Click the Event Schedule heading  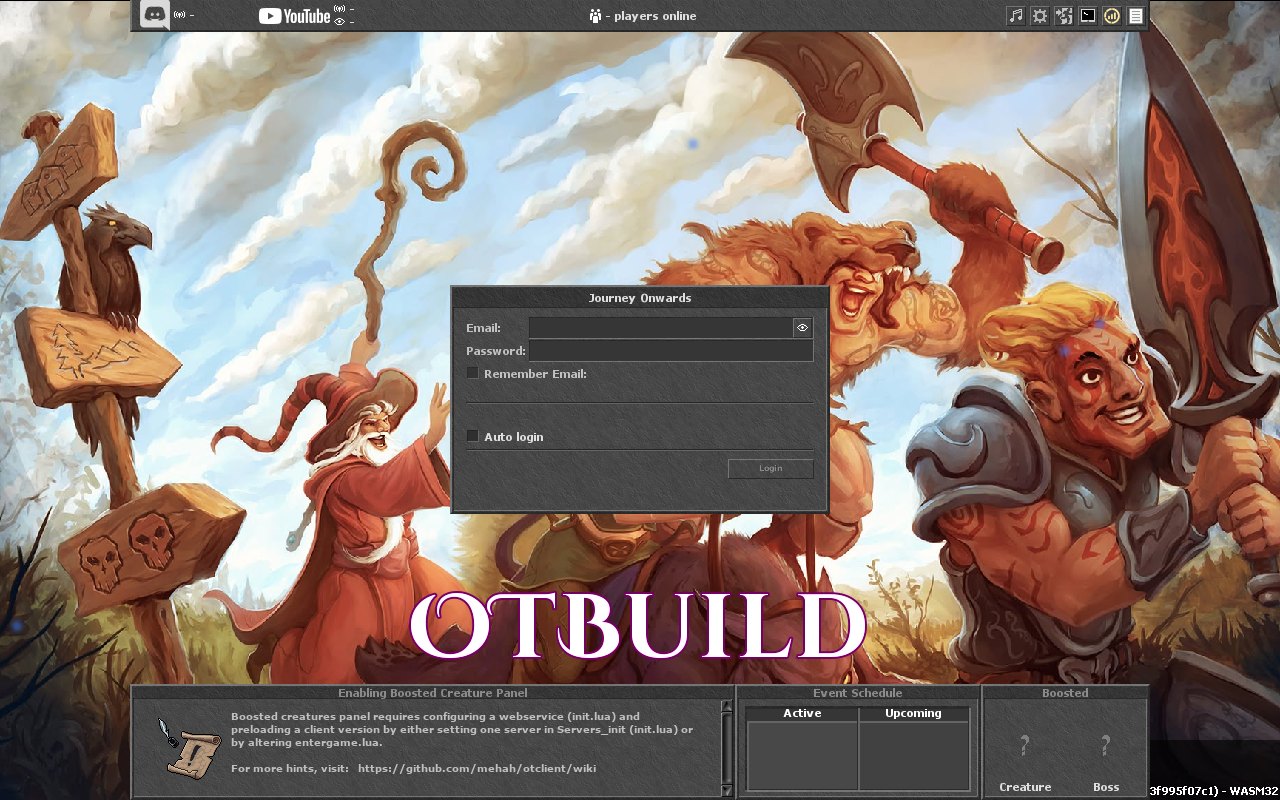858,692
